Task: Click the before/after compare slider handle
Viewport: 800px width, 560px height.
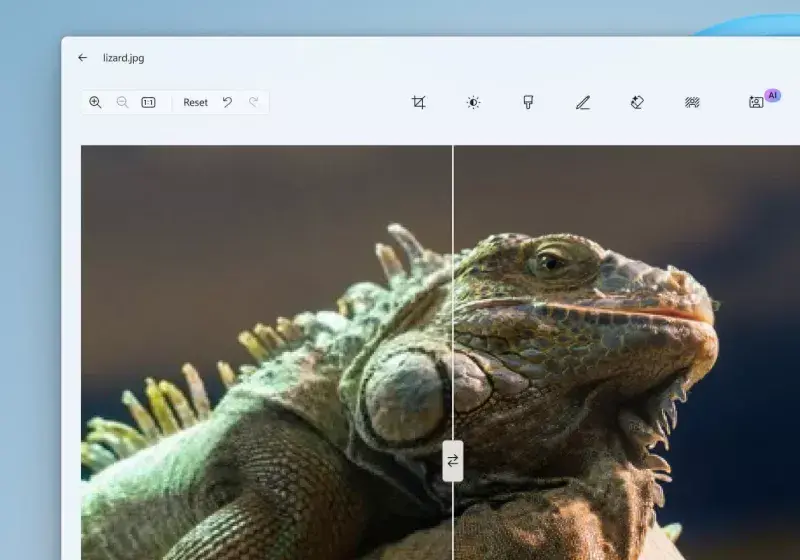Action: 453,461
